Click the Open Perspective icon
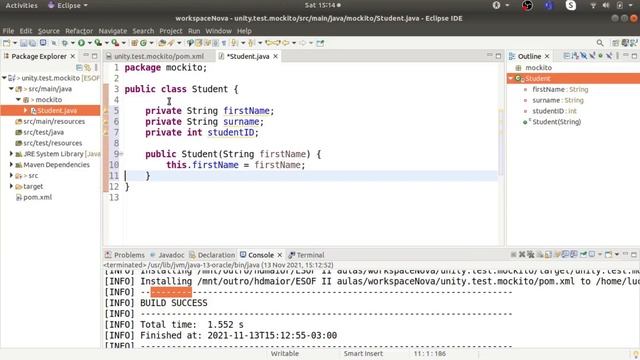The width and height of the screenshot is (640, 360). pyautogui.click(x=616, y=43)
